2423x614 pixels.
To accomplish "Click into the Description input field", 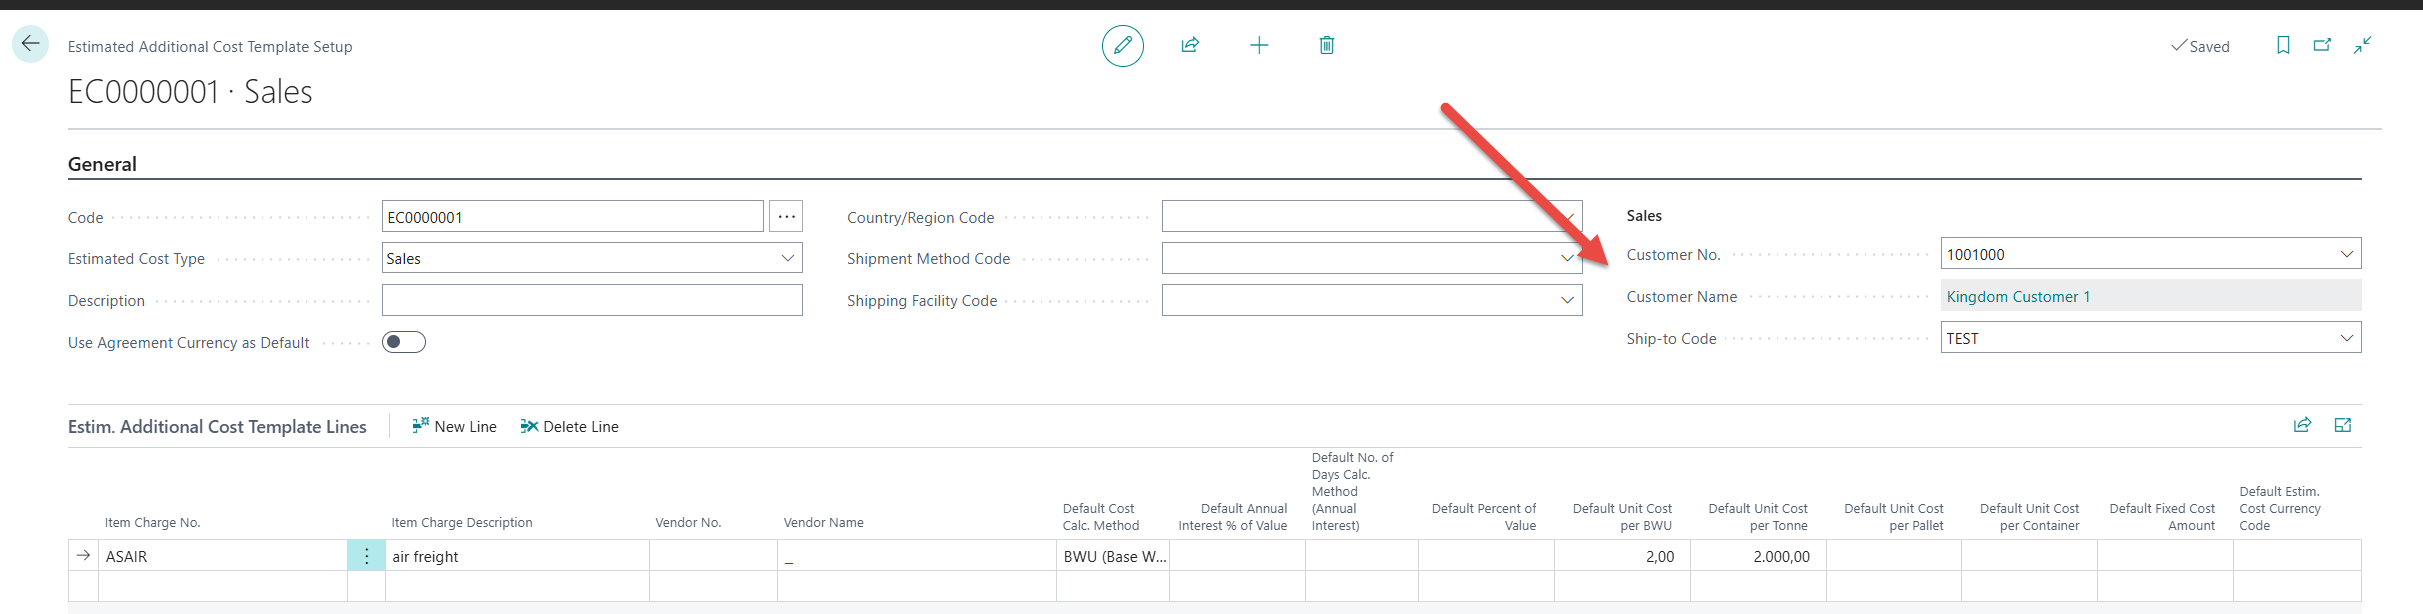I will 592,300.
